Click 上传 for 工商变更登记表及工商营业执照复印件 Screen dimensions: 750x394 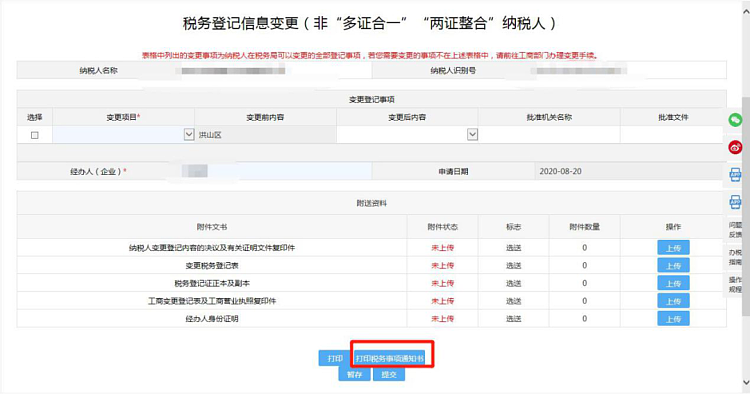(673, 301)
